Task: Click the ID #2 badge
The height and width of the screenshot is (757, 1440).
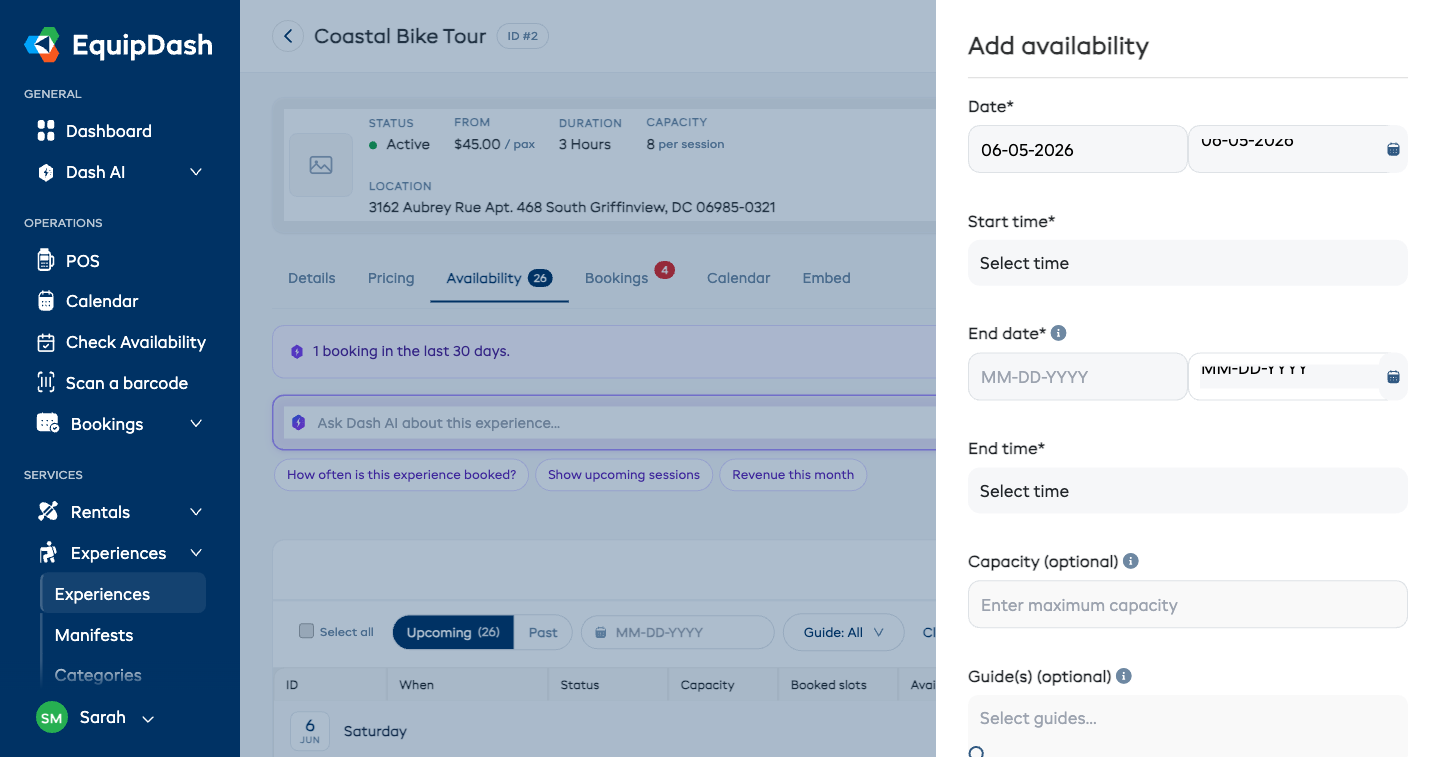Action: pyautogui.click(x=522, y=37)
